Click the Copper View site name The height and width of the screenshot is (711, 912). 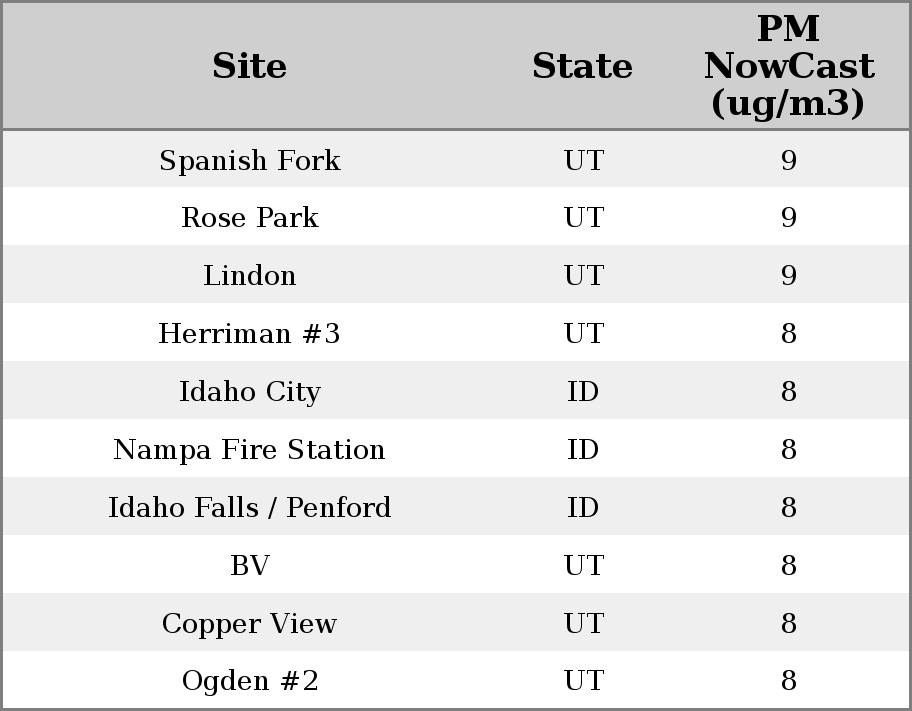tap(249, 624)
